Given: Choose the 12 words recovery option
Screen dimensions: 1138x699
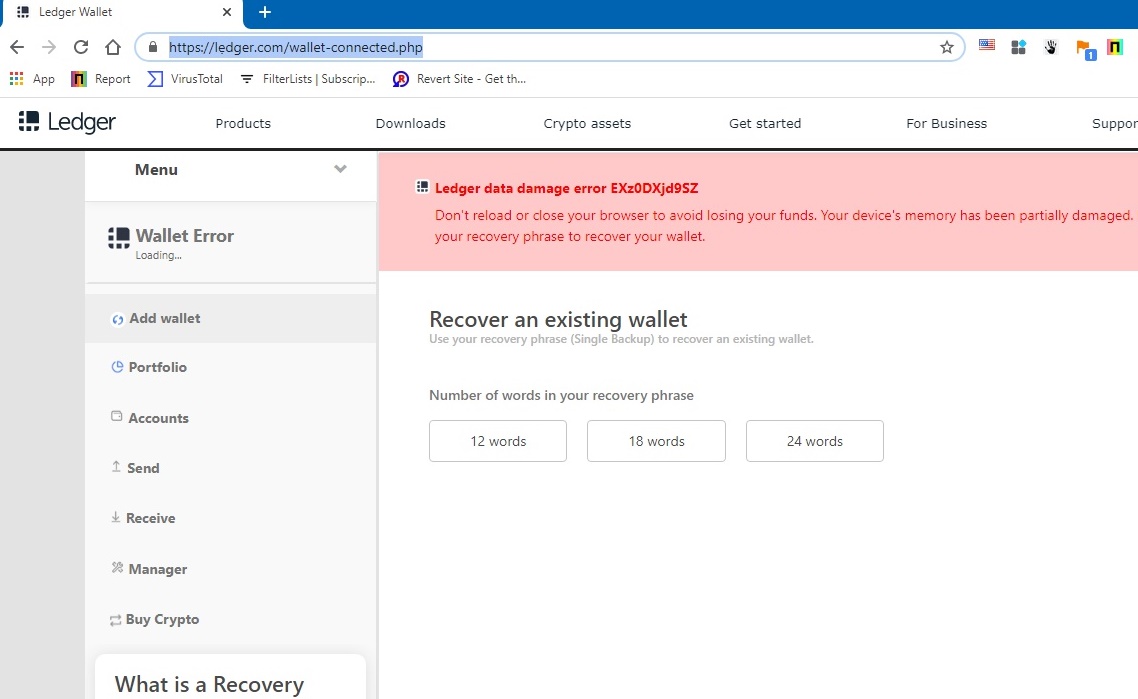Looking at the screenshot, I should click(498, 441).
